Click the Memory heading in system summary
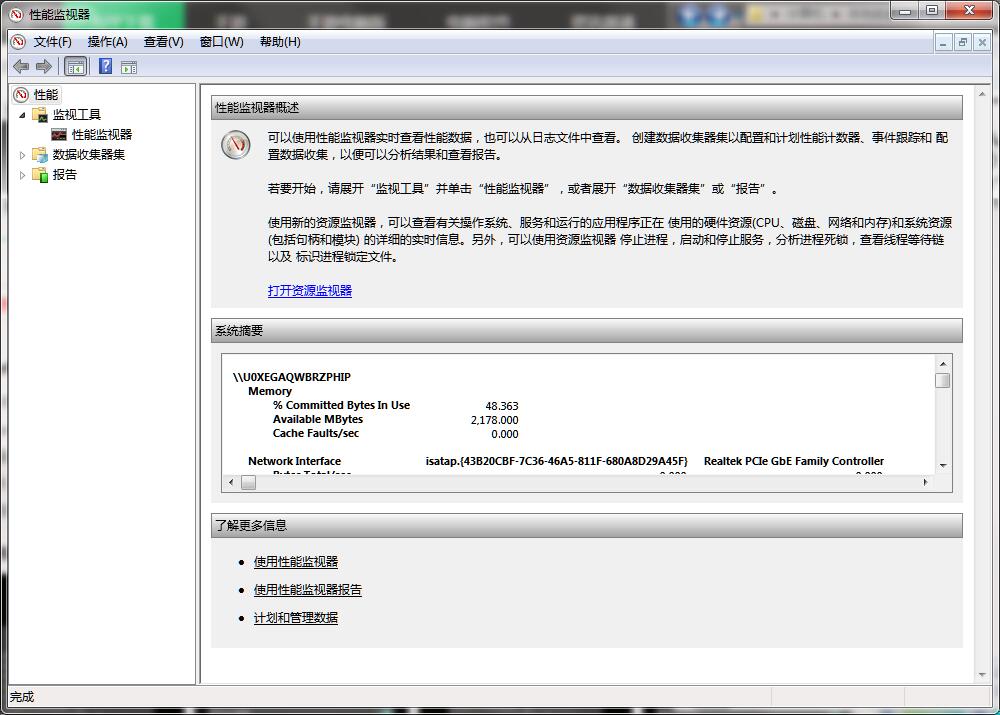This screenshot has width=1000, height=715. [270, 391]
